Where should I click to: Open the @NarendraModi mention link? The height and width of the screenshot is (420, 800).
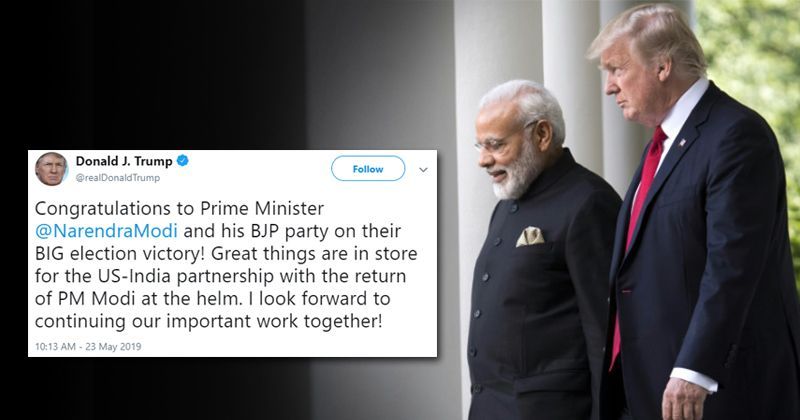click(x=106, y=231)
